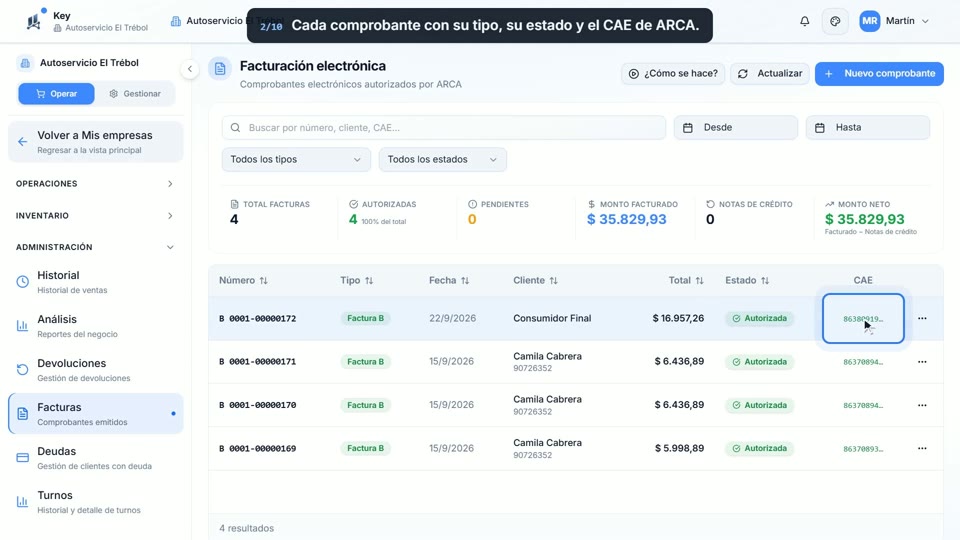Sort table by Cliente column
Image resolution: width=960 pixels, height=540 pixels.
point(536,280)
